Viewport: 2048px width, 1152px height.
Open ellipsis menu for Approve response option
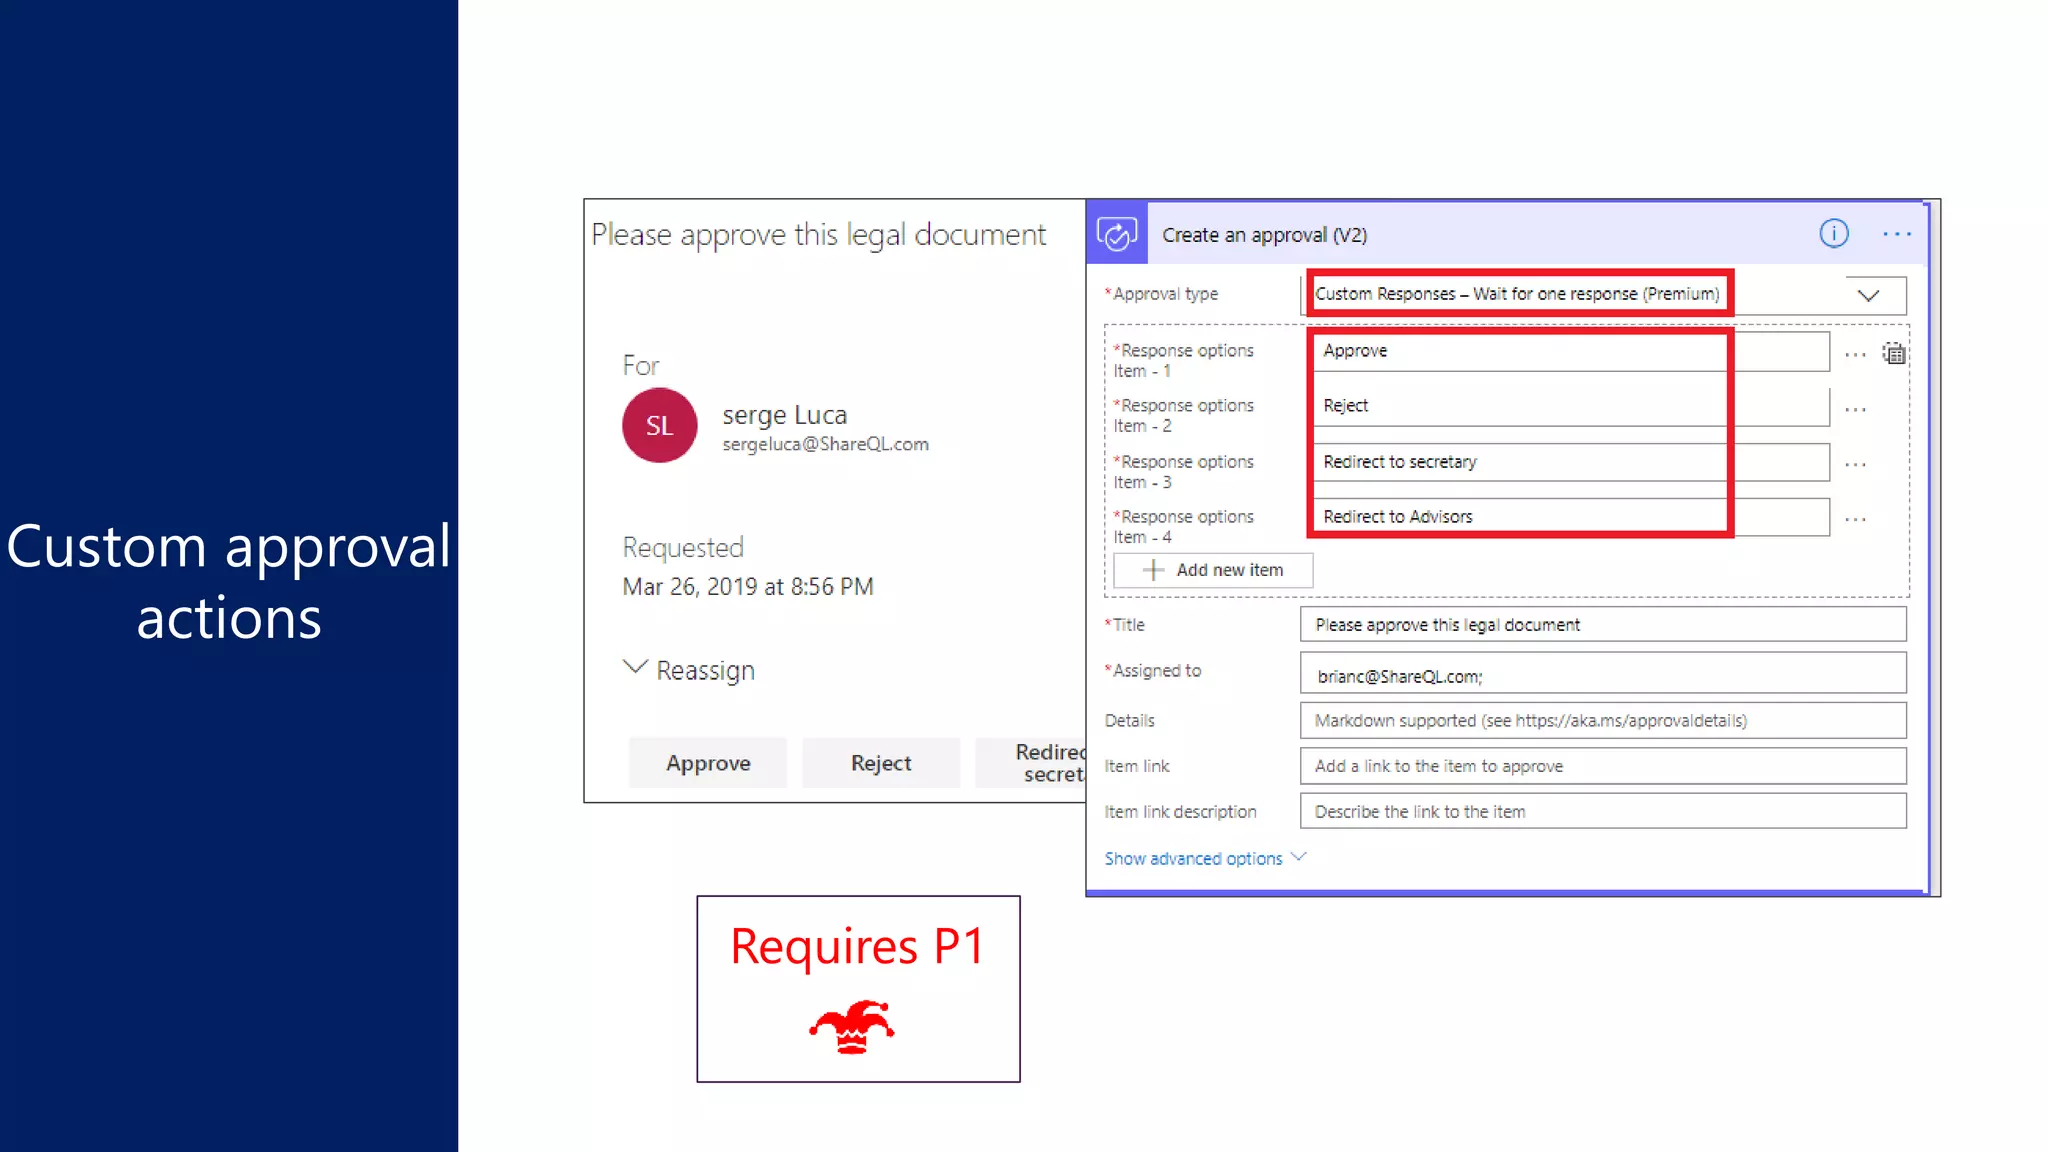[1855, 355]
